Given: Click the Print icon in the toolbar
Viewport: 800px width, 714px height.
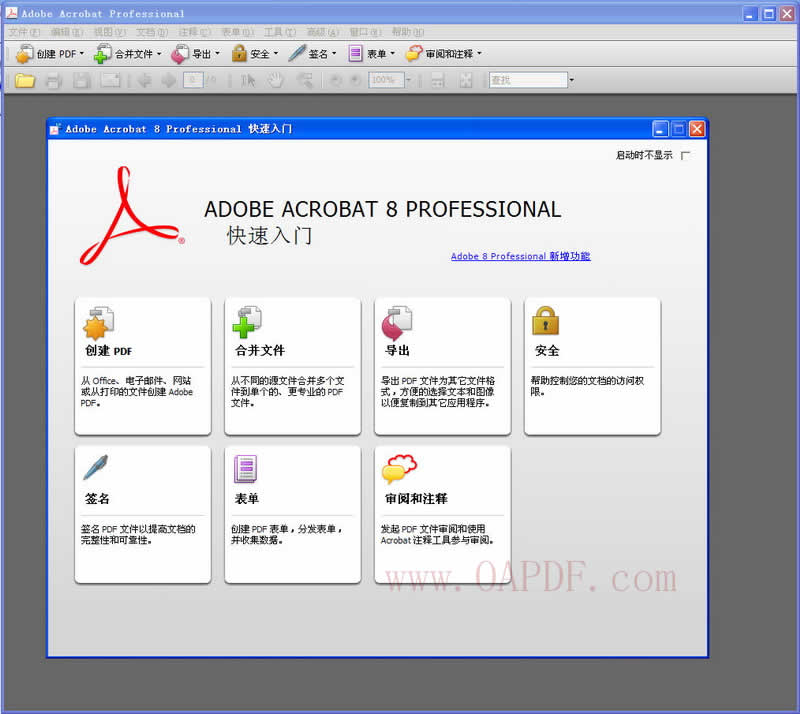Looking at the screenshot, I should click(x=54, y=81).
